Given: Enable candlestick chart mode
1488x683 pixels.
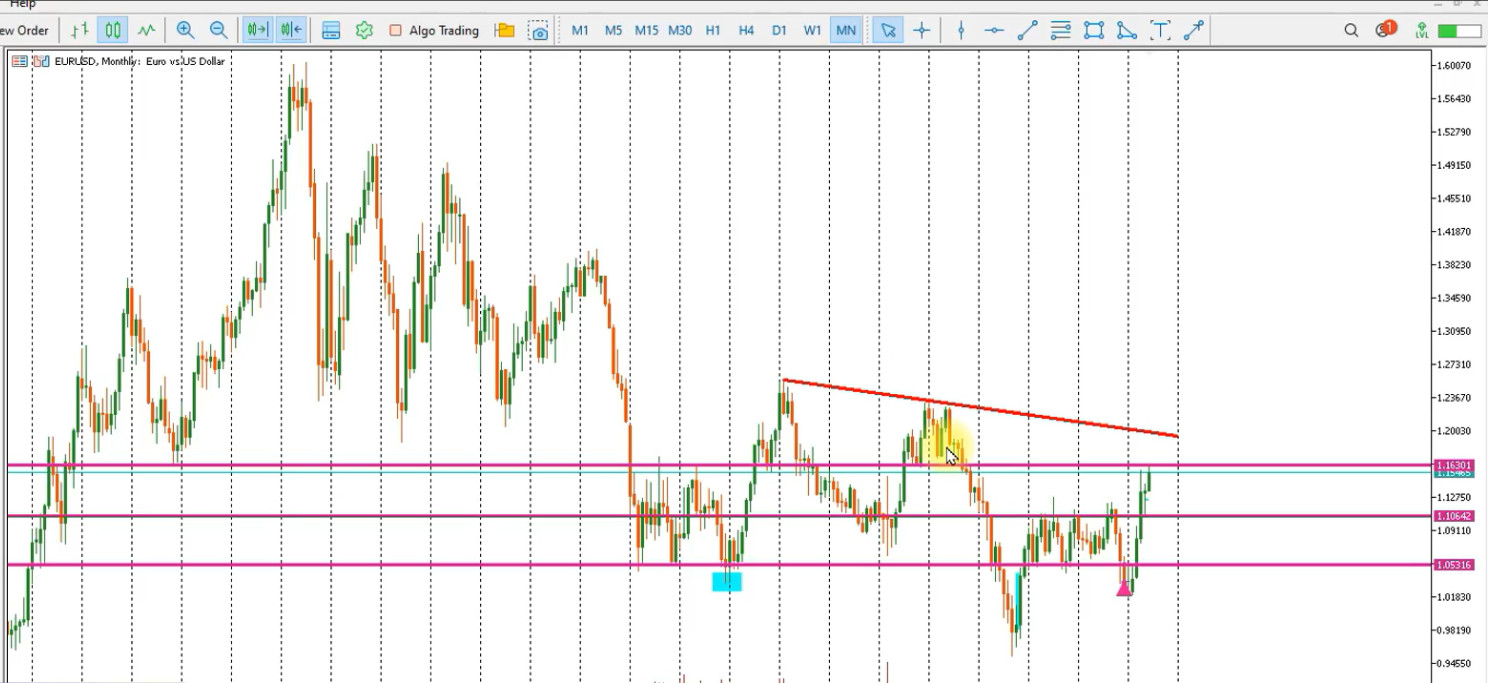Looking at the screenshot, I should 113,31.
